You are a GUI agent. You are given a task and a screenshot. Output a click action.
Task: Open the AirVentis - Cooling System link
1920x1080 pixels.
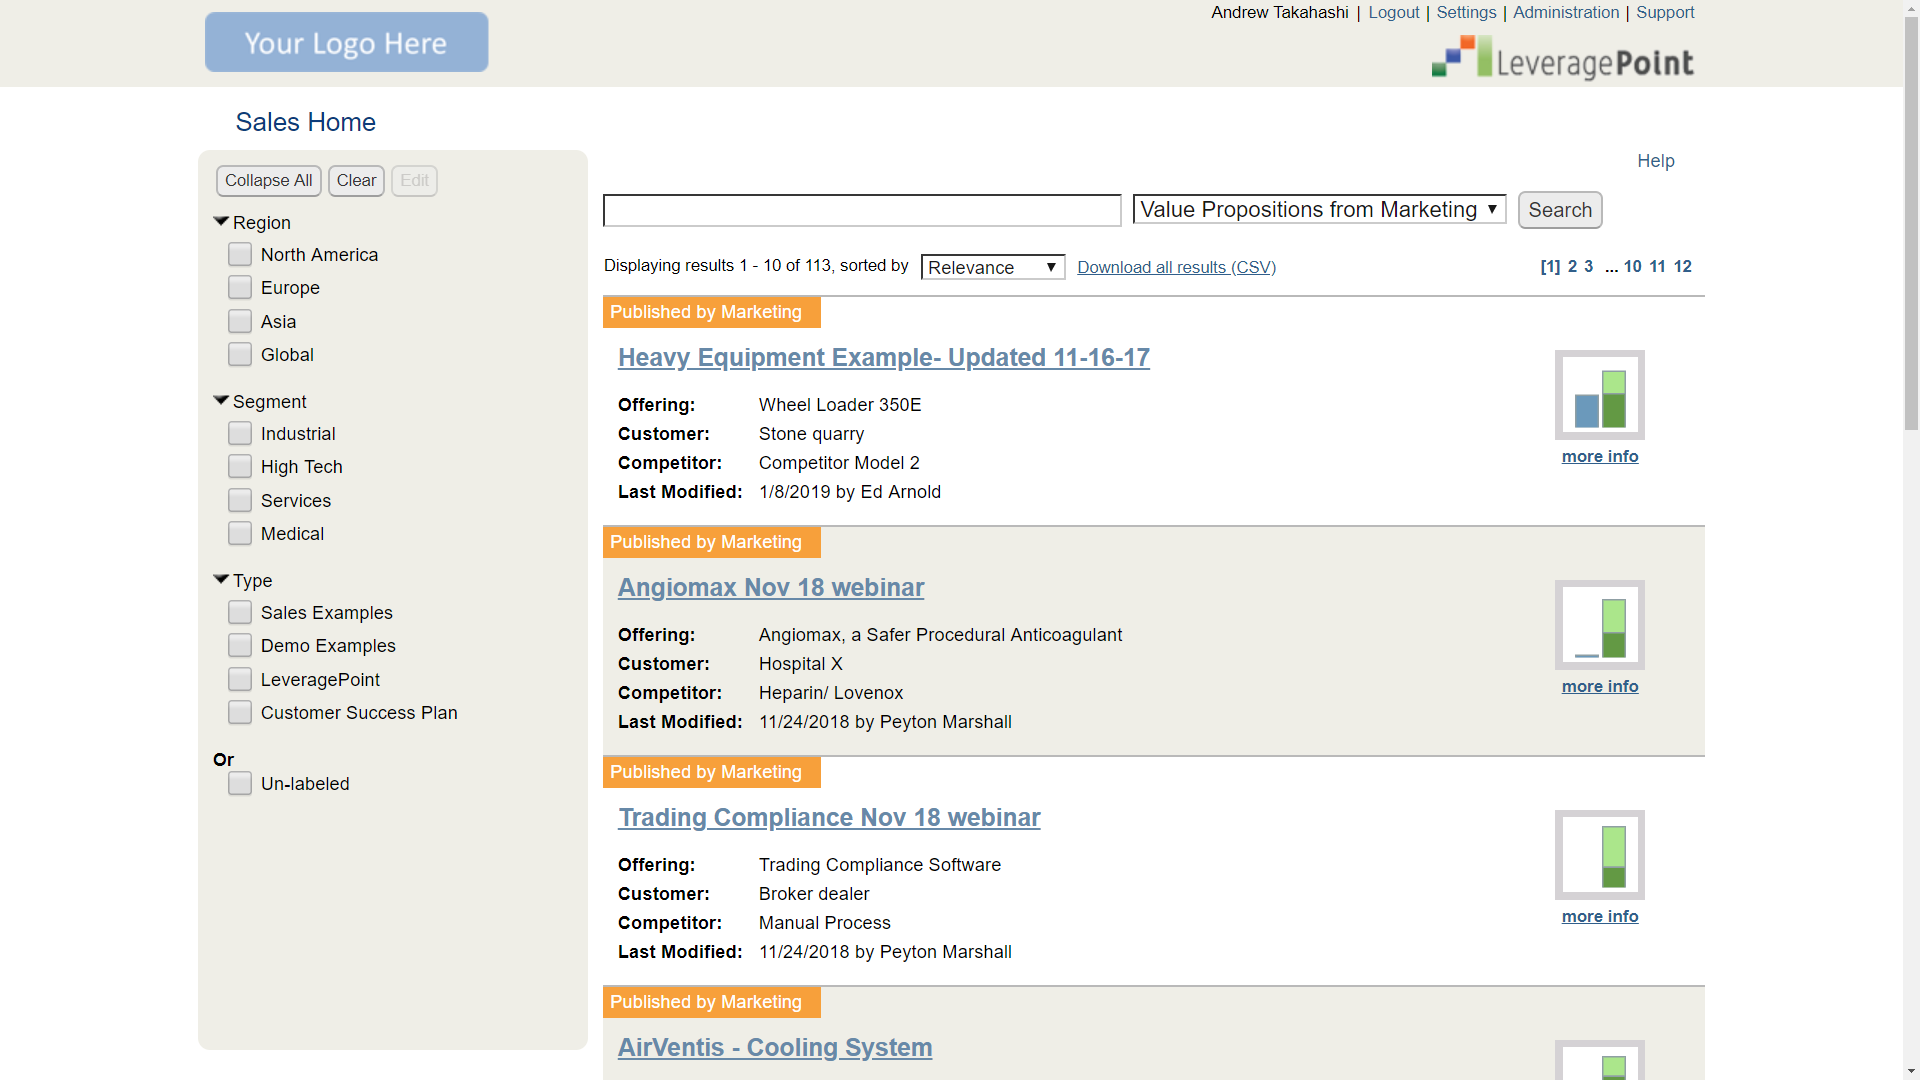pos(774,1047)
